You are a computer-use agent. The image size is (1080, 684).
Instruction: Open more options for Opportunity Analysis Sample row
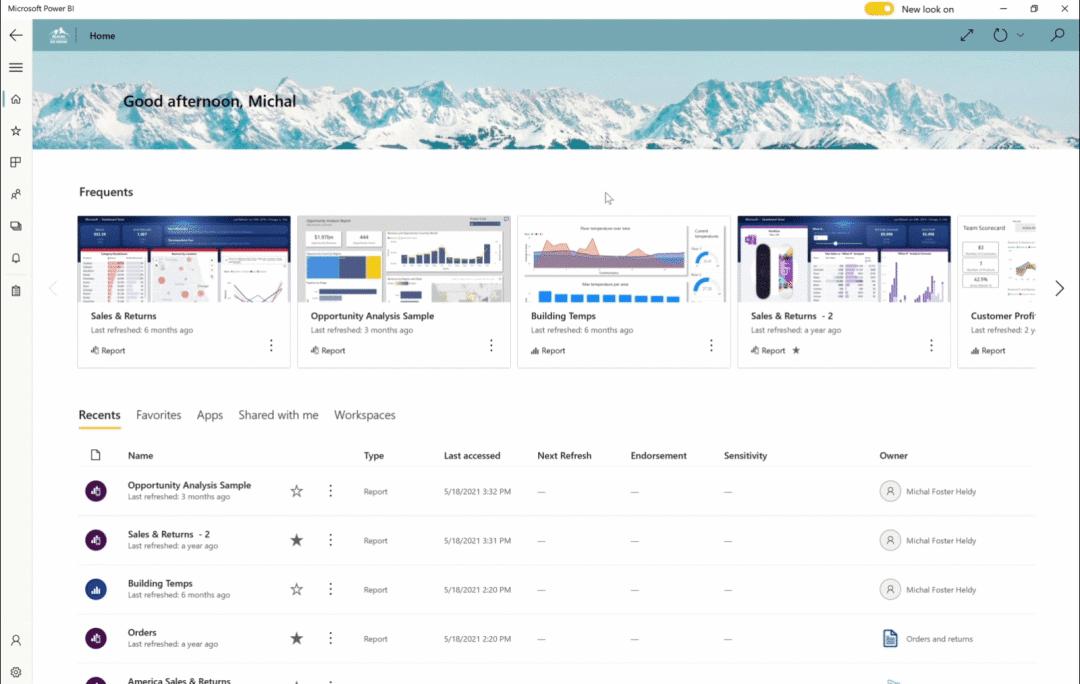coord(331,491)
